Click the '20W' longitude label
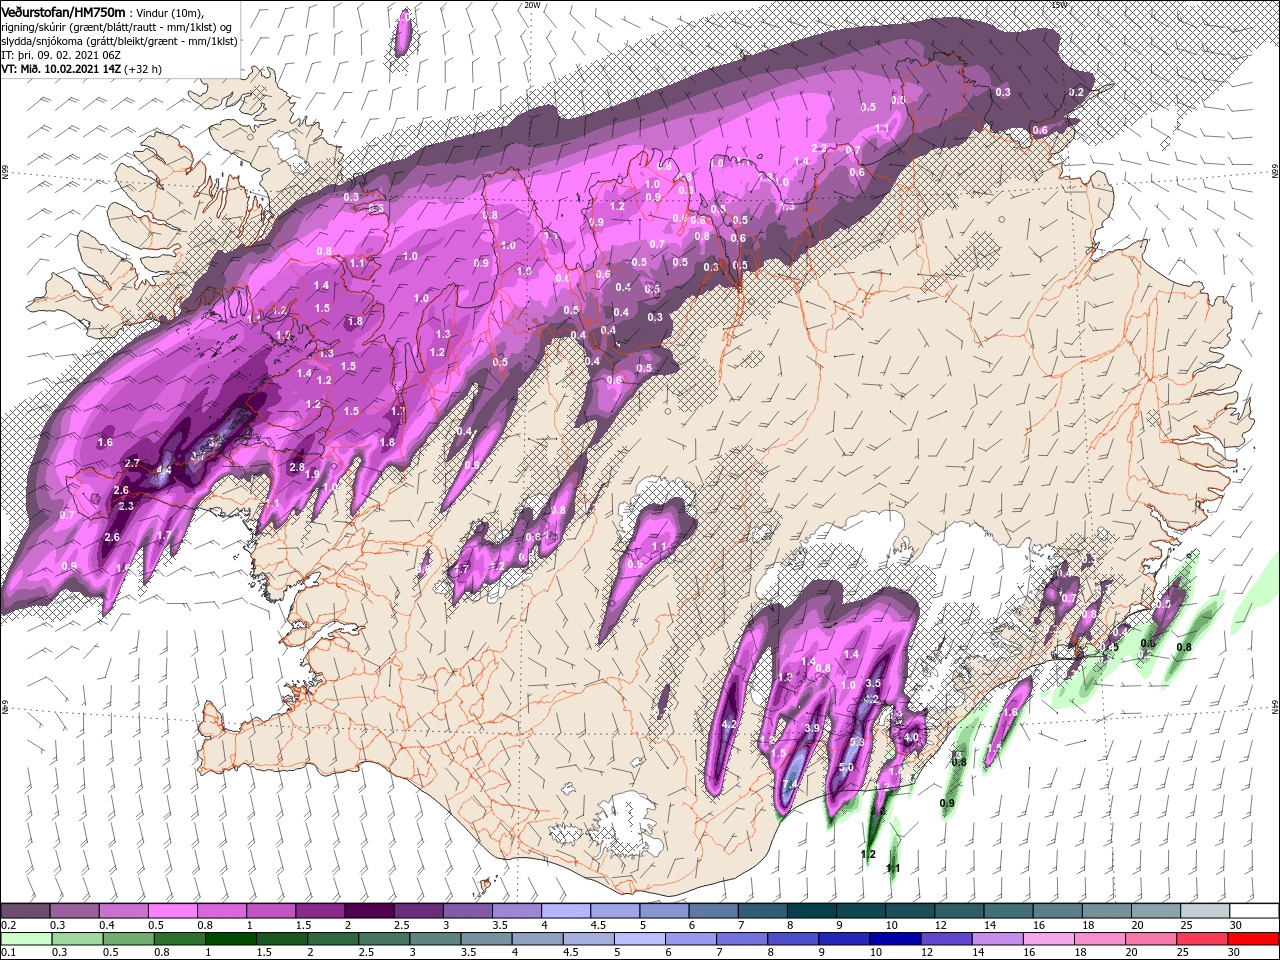The image size is (1280, 960). [x=531, y=5]
